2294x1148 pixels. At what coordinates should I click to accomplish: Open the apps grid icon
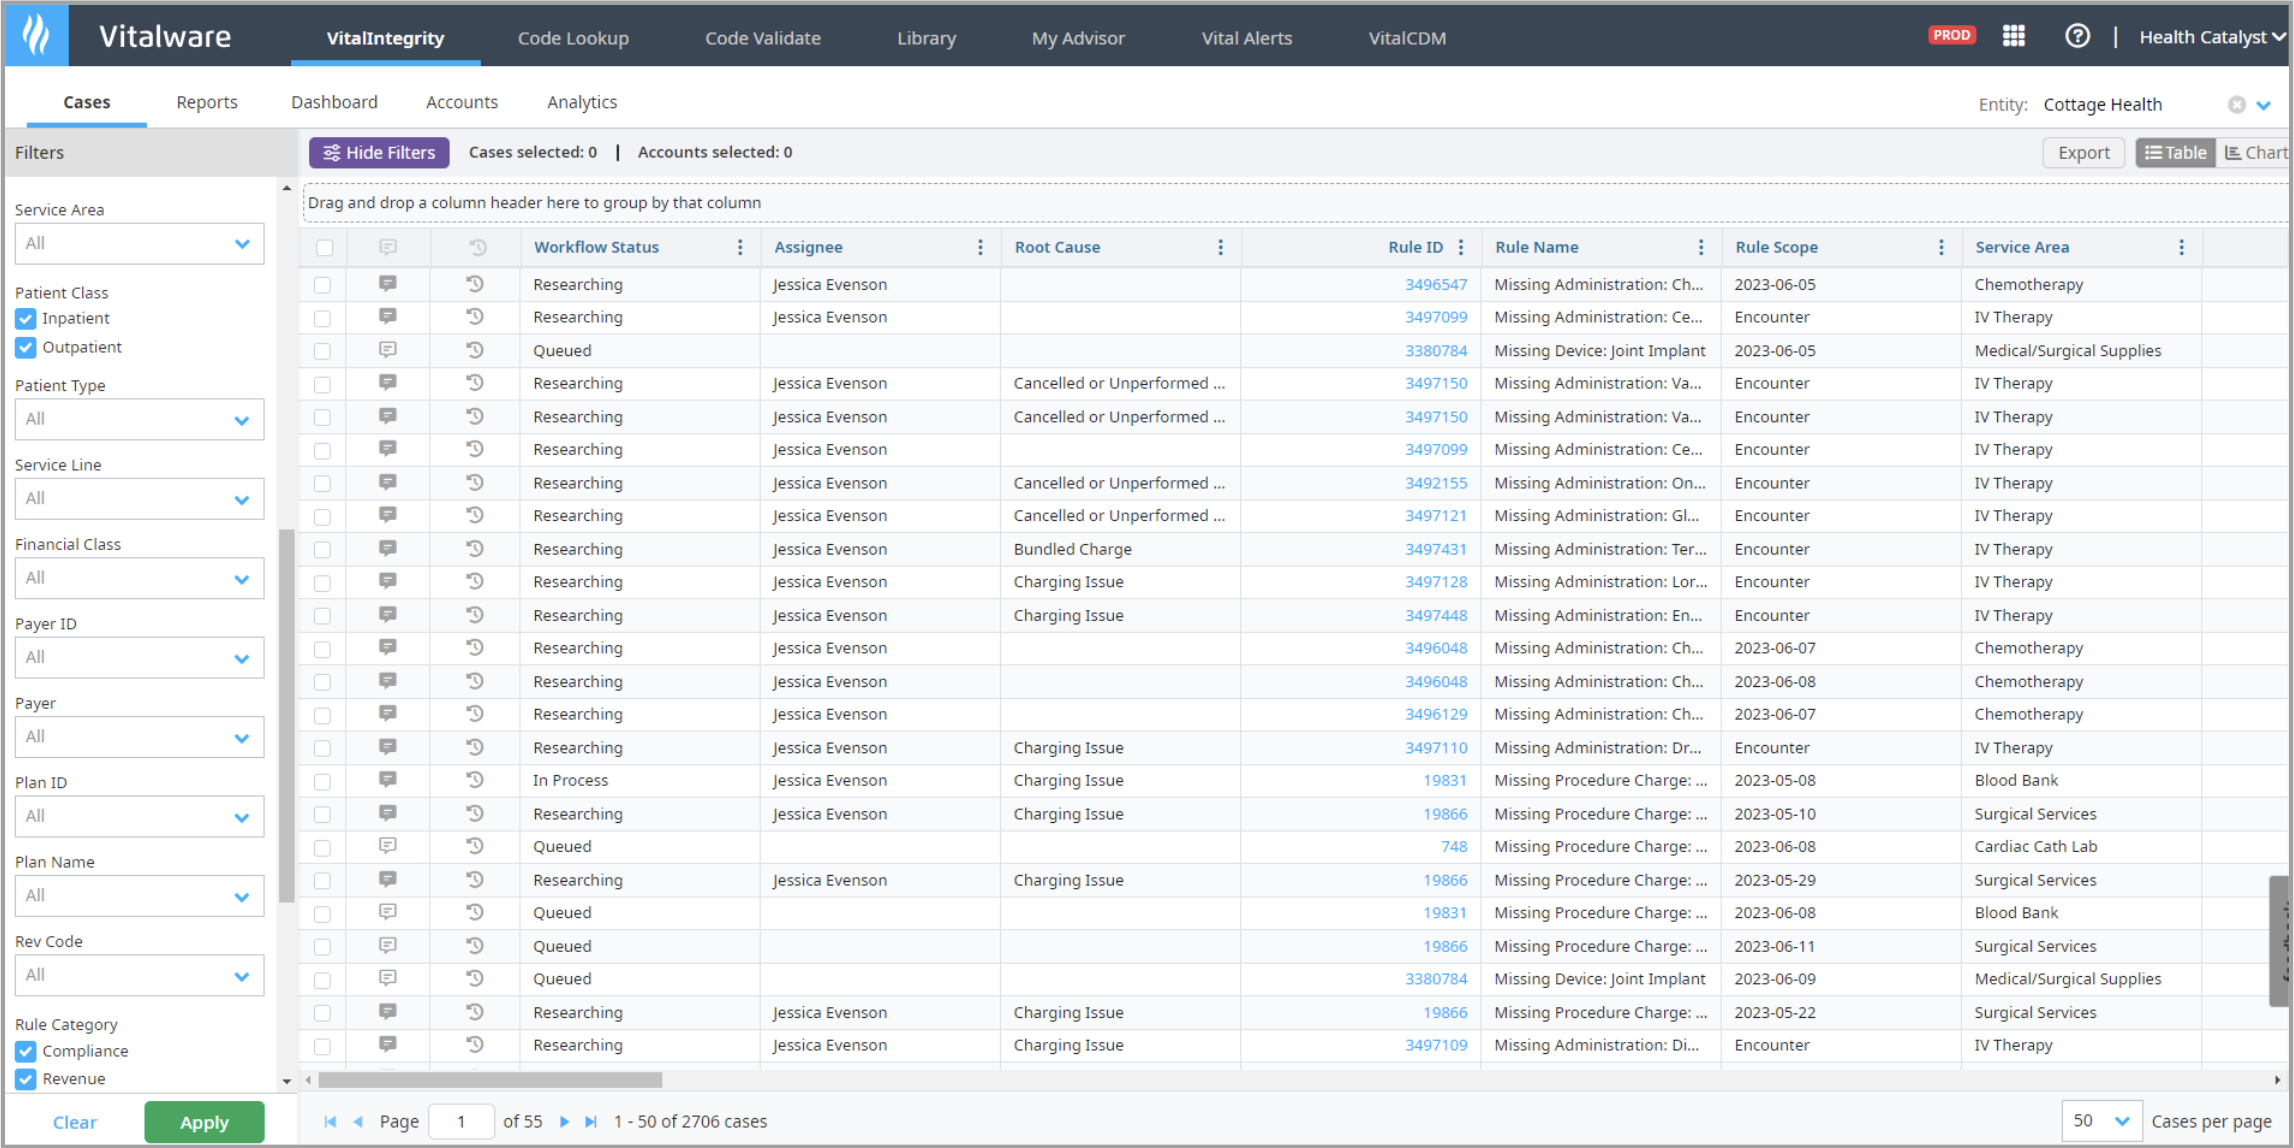click(x=2013, y=37)
